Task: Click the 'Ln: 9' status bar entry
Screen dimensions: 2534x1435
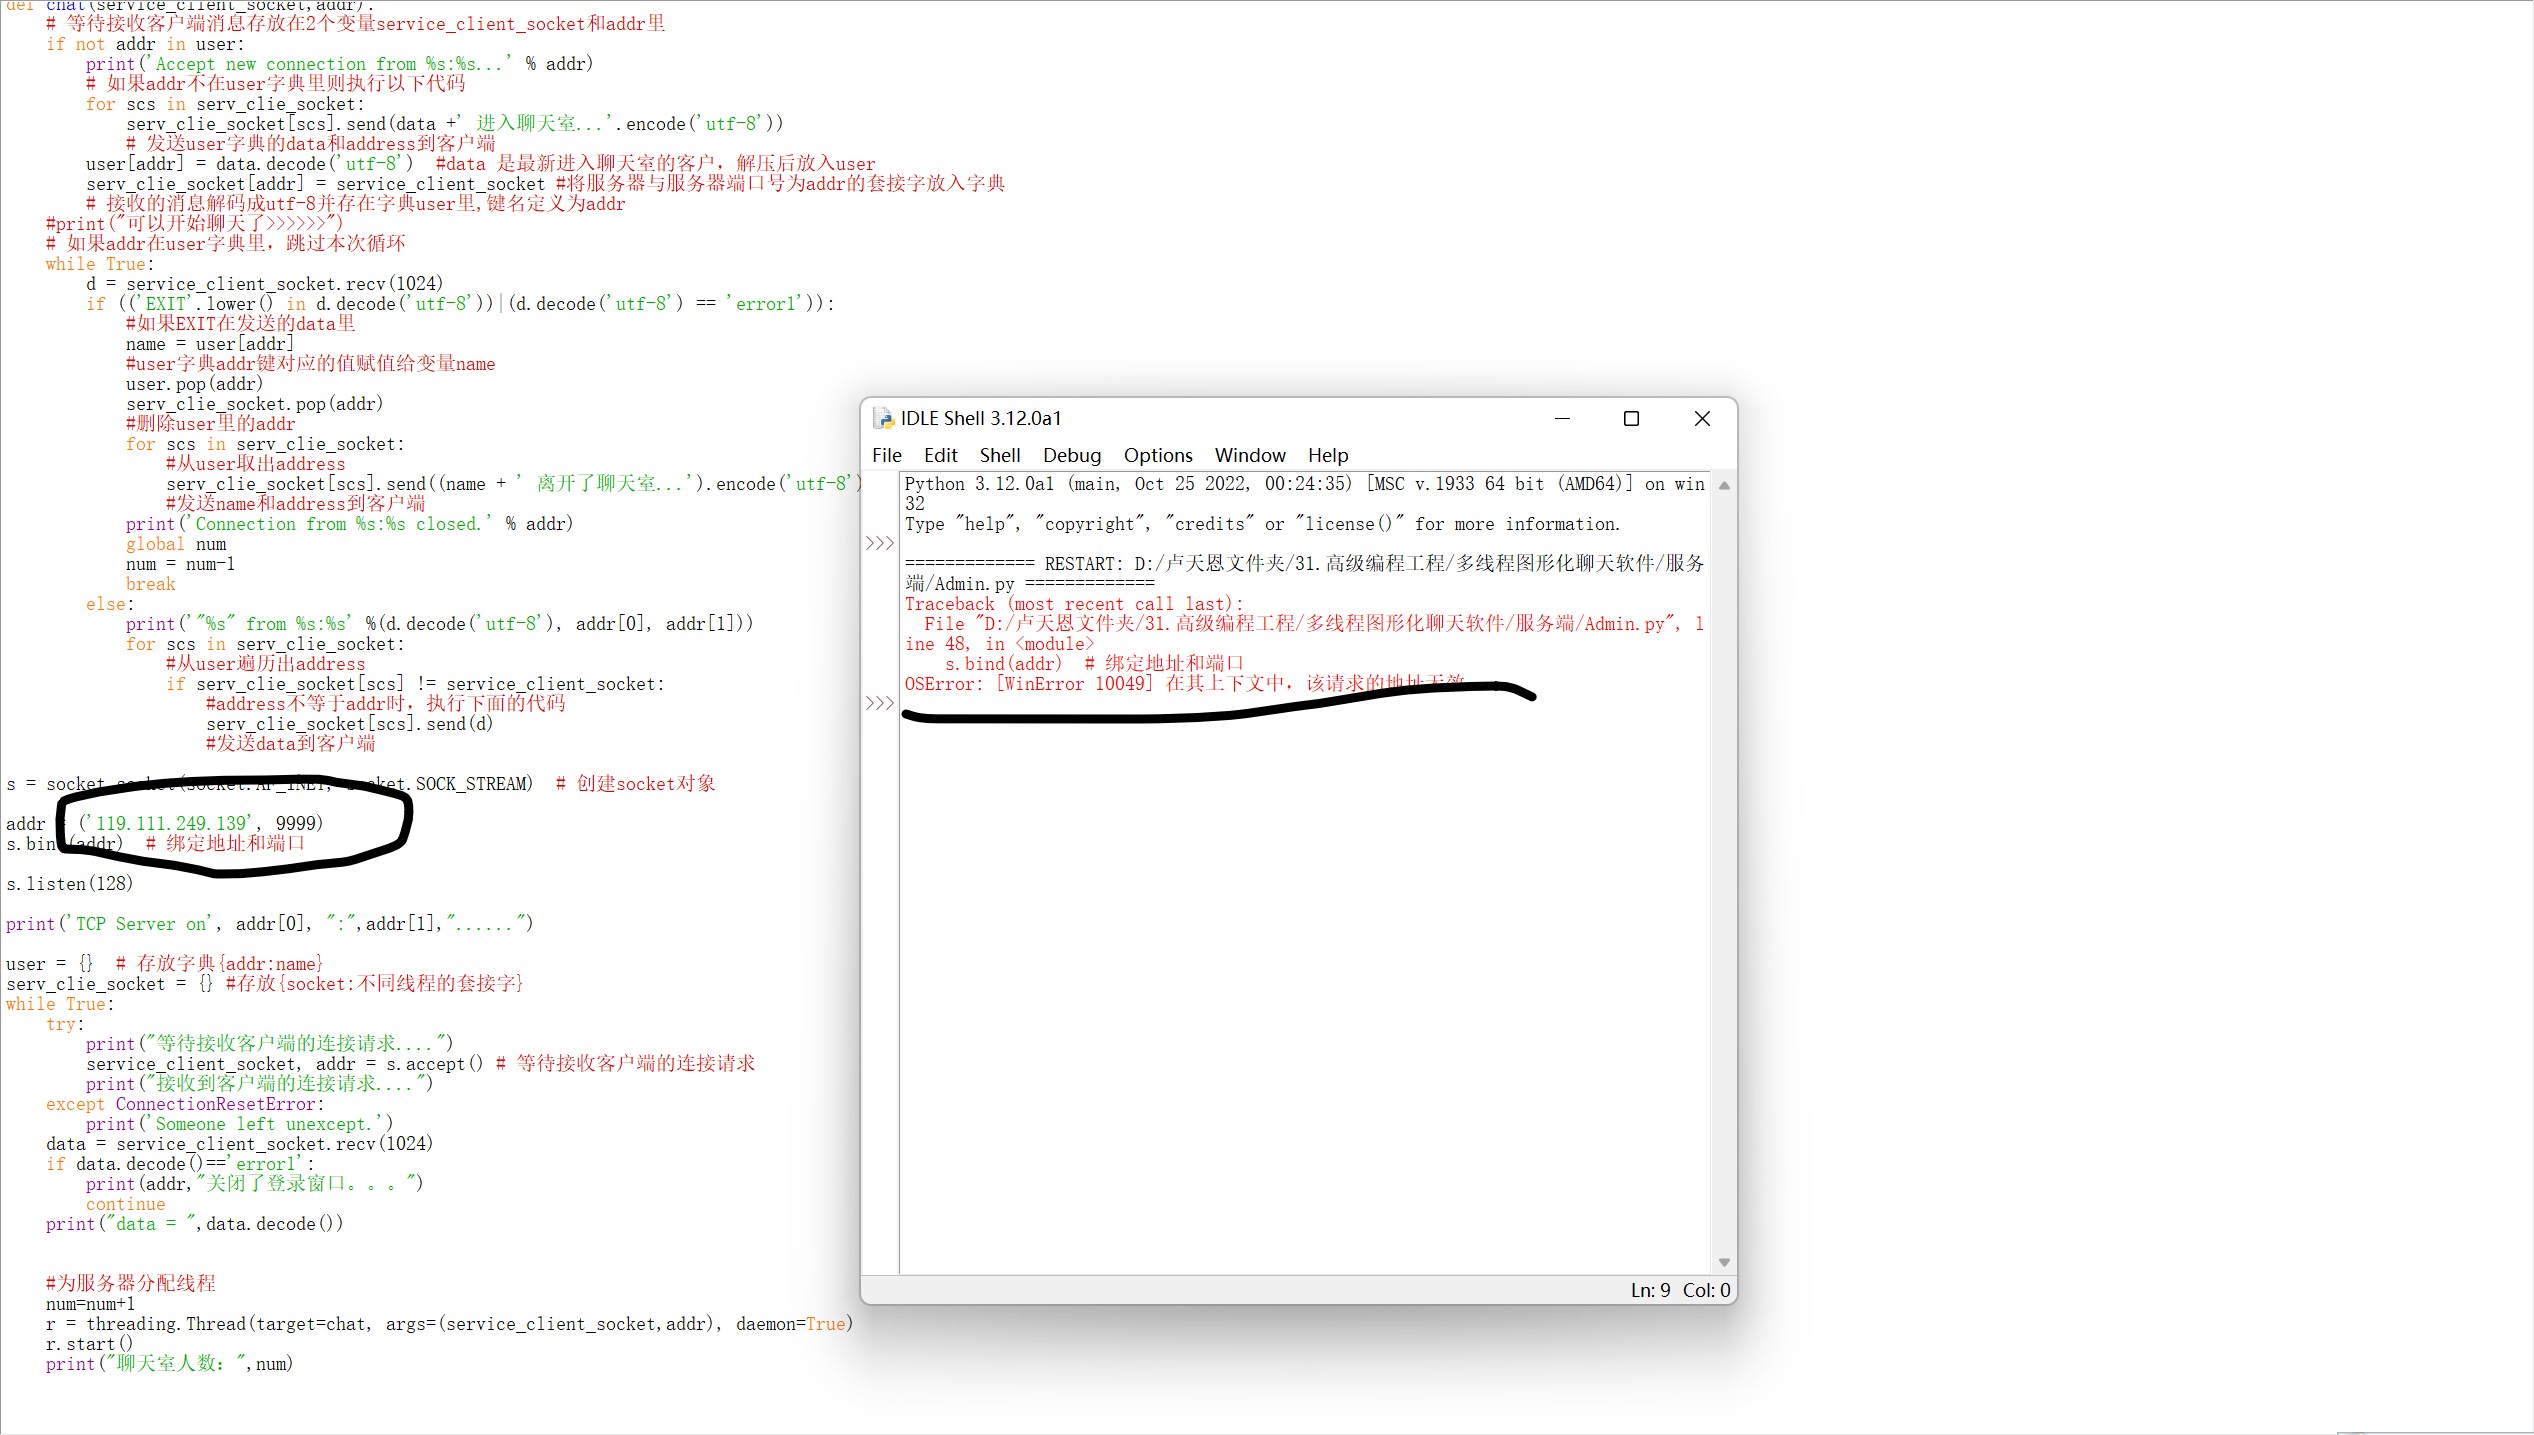Action: [1650, 1290]
